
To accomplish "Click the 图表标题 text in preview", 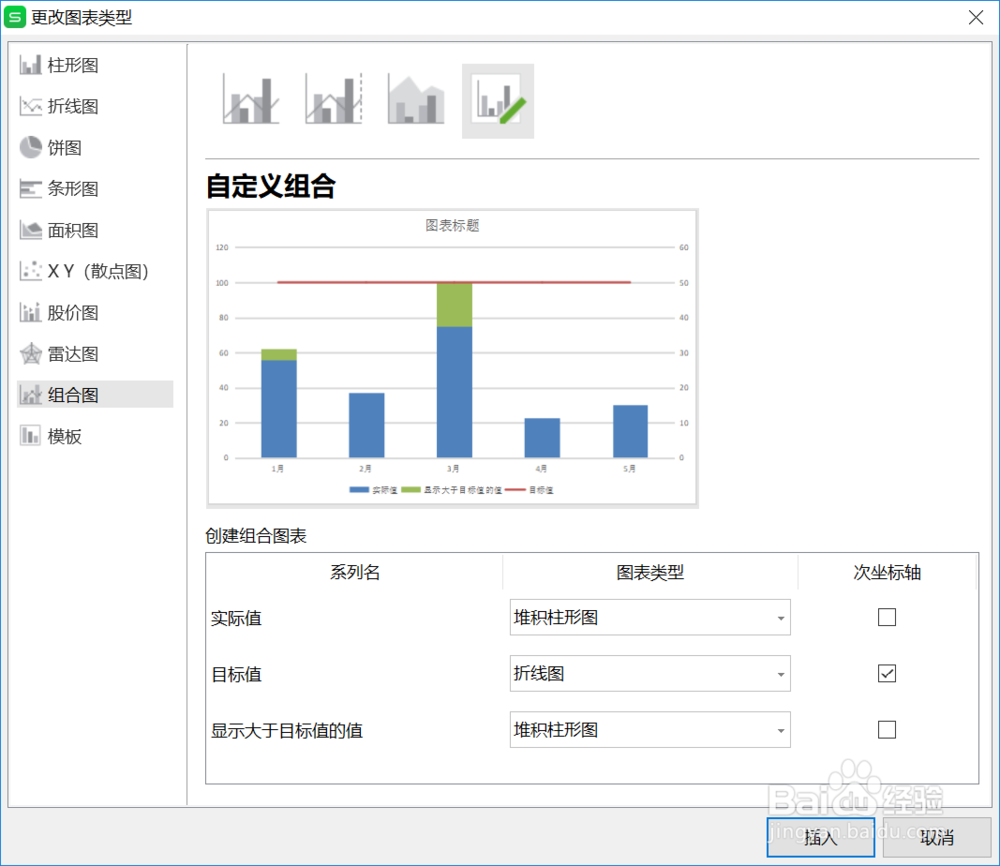I will click(x=452, y=225).
